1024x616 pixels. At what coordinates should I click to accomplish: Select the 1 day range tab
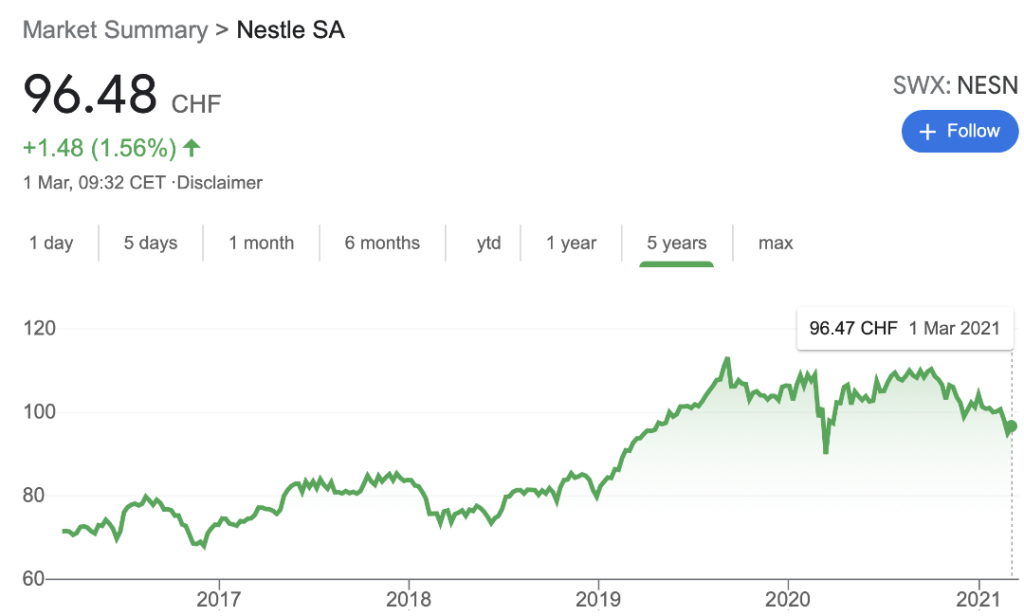pyautogui.click(x=51, y=243)
